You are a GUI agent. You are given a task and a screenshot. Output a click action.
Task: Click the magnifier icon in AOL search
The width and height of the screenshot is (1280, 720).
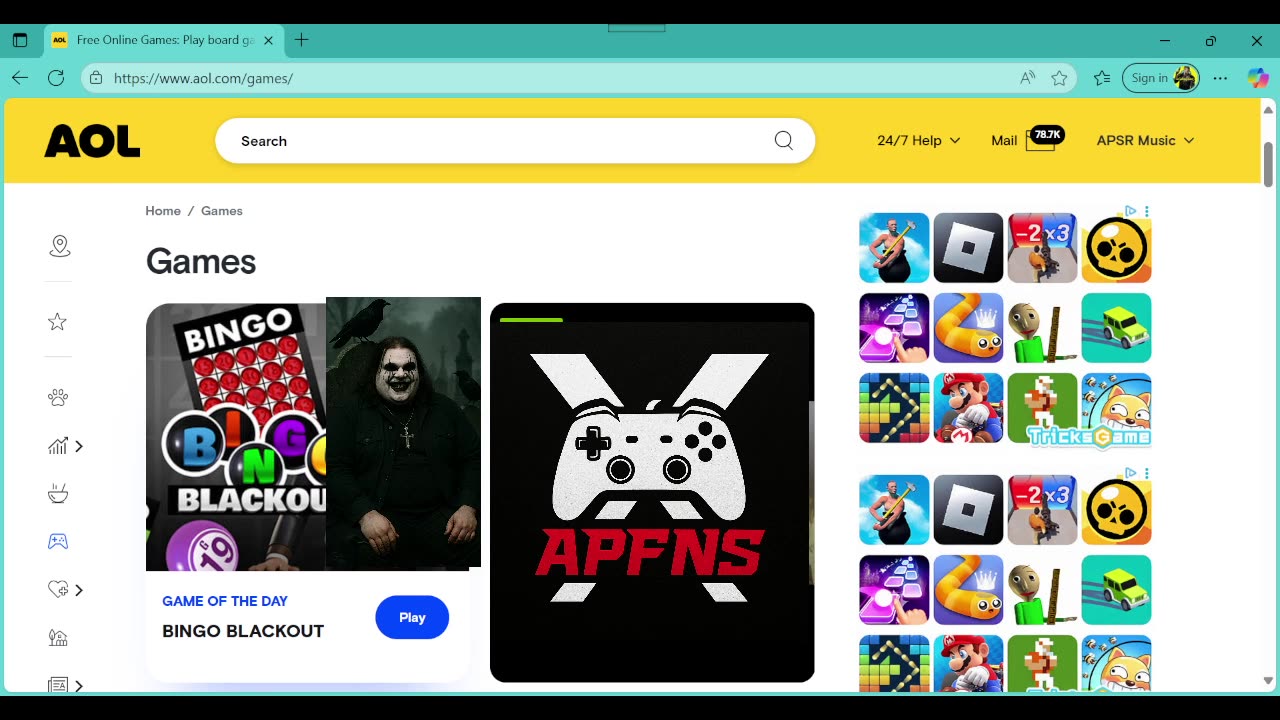784,141
